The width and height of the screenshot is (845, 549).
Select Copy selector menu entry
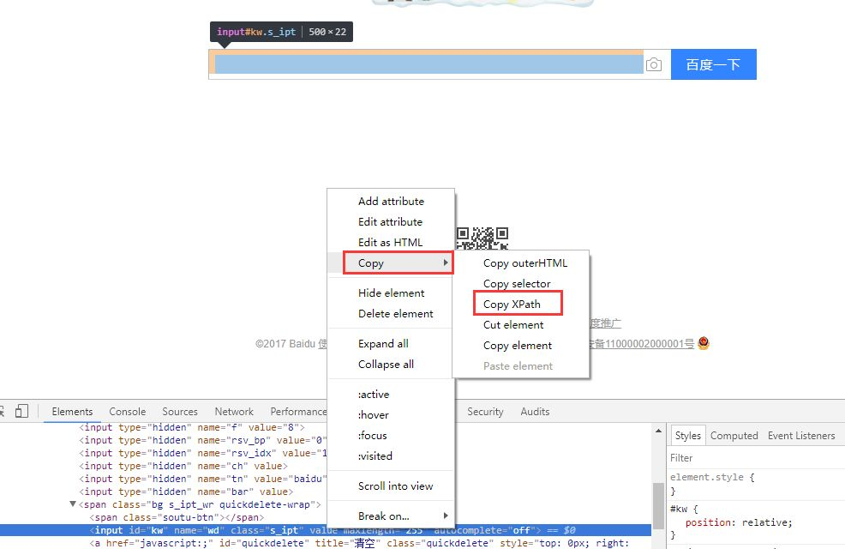pos(516,284)
